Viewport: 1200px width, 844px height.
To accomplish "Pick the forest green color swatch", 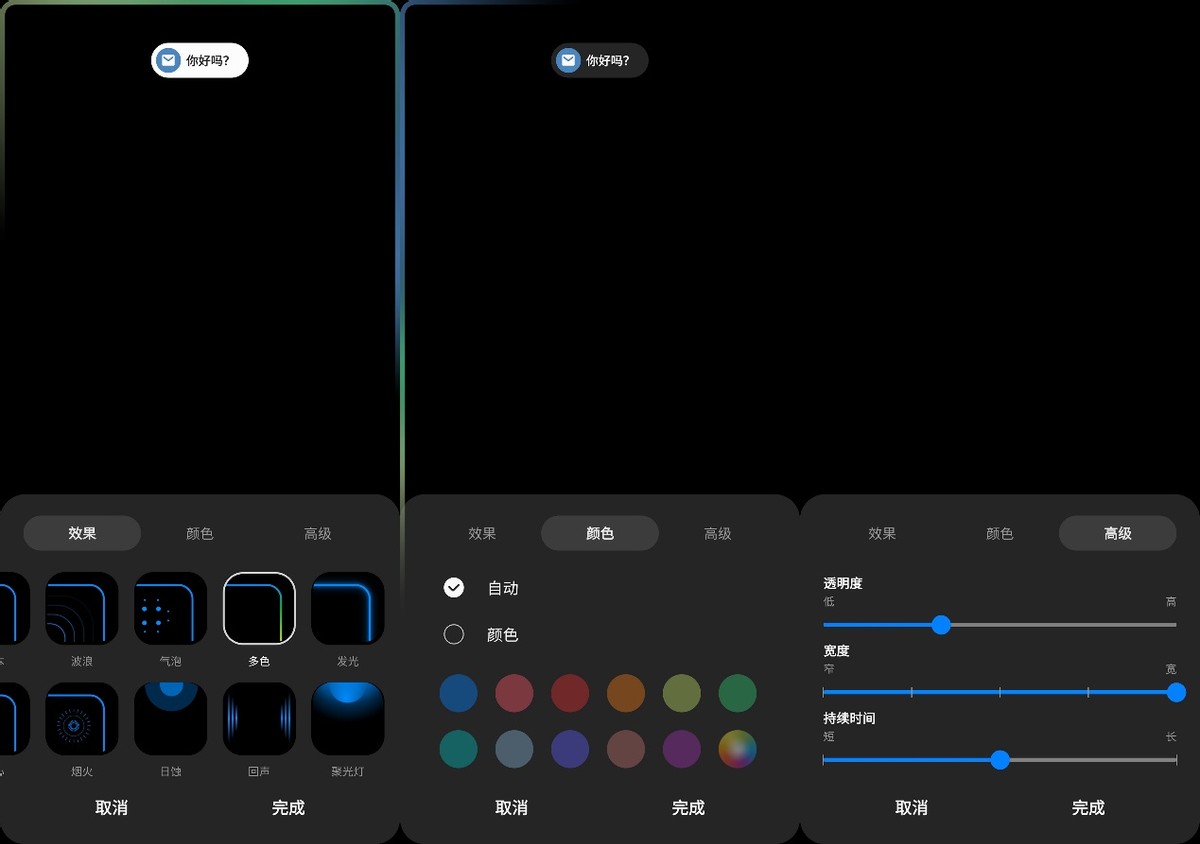I will 738,693.
